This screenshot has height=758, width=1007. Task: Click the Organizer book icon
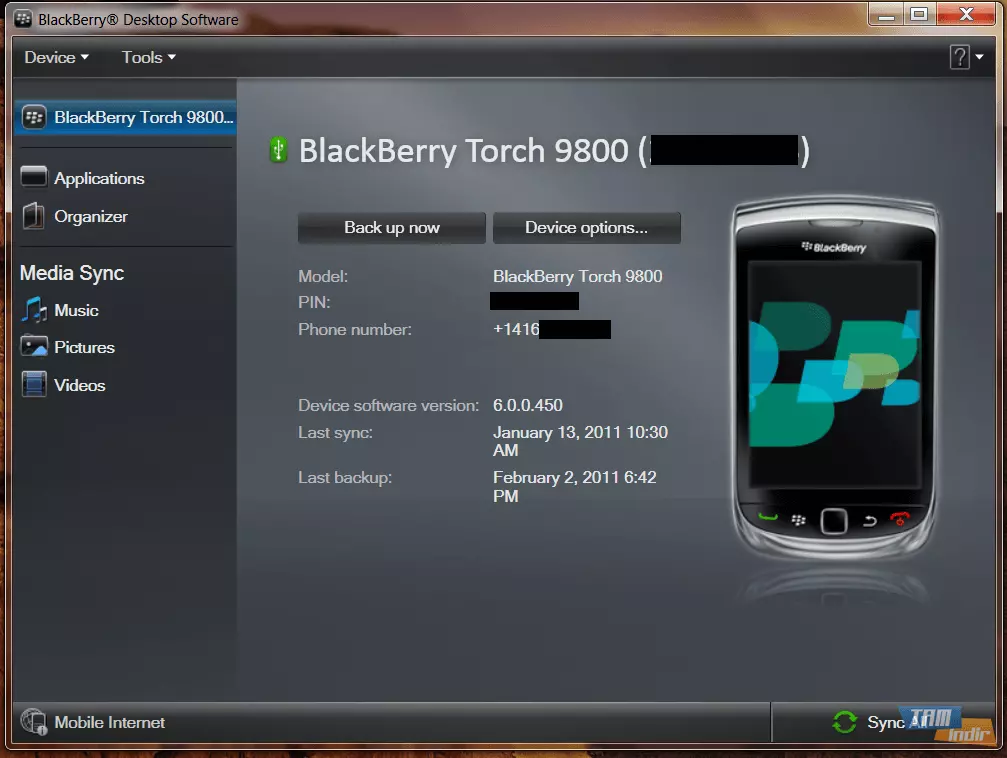pos(33,216)
